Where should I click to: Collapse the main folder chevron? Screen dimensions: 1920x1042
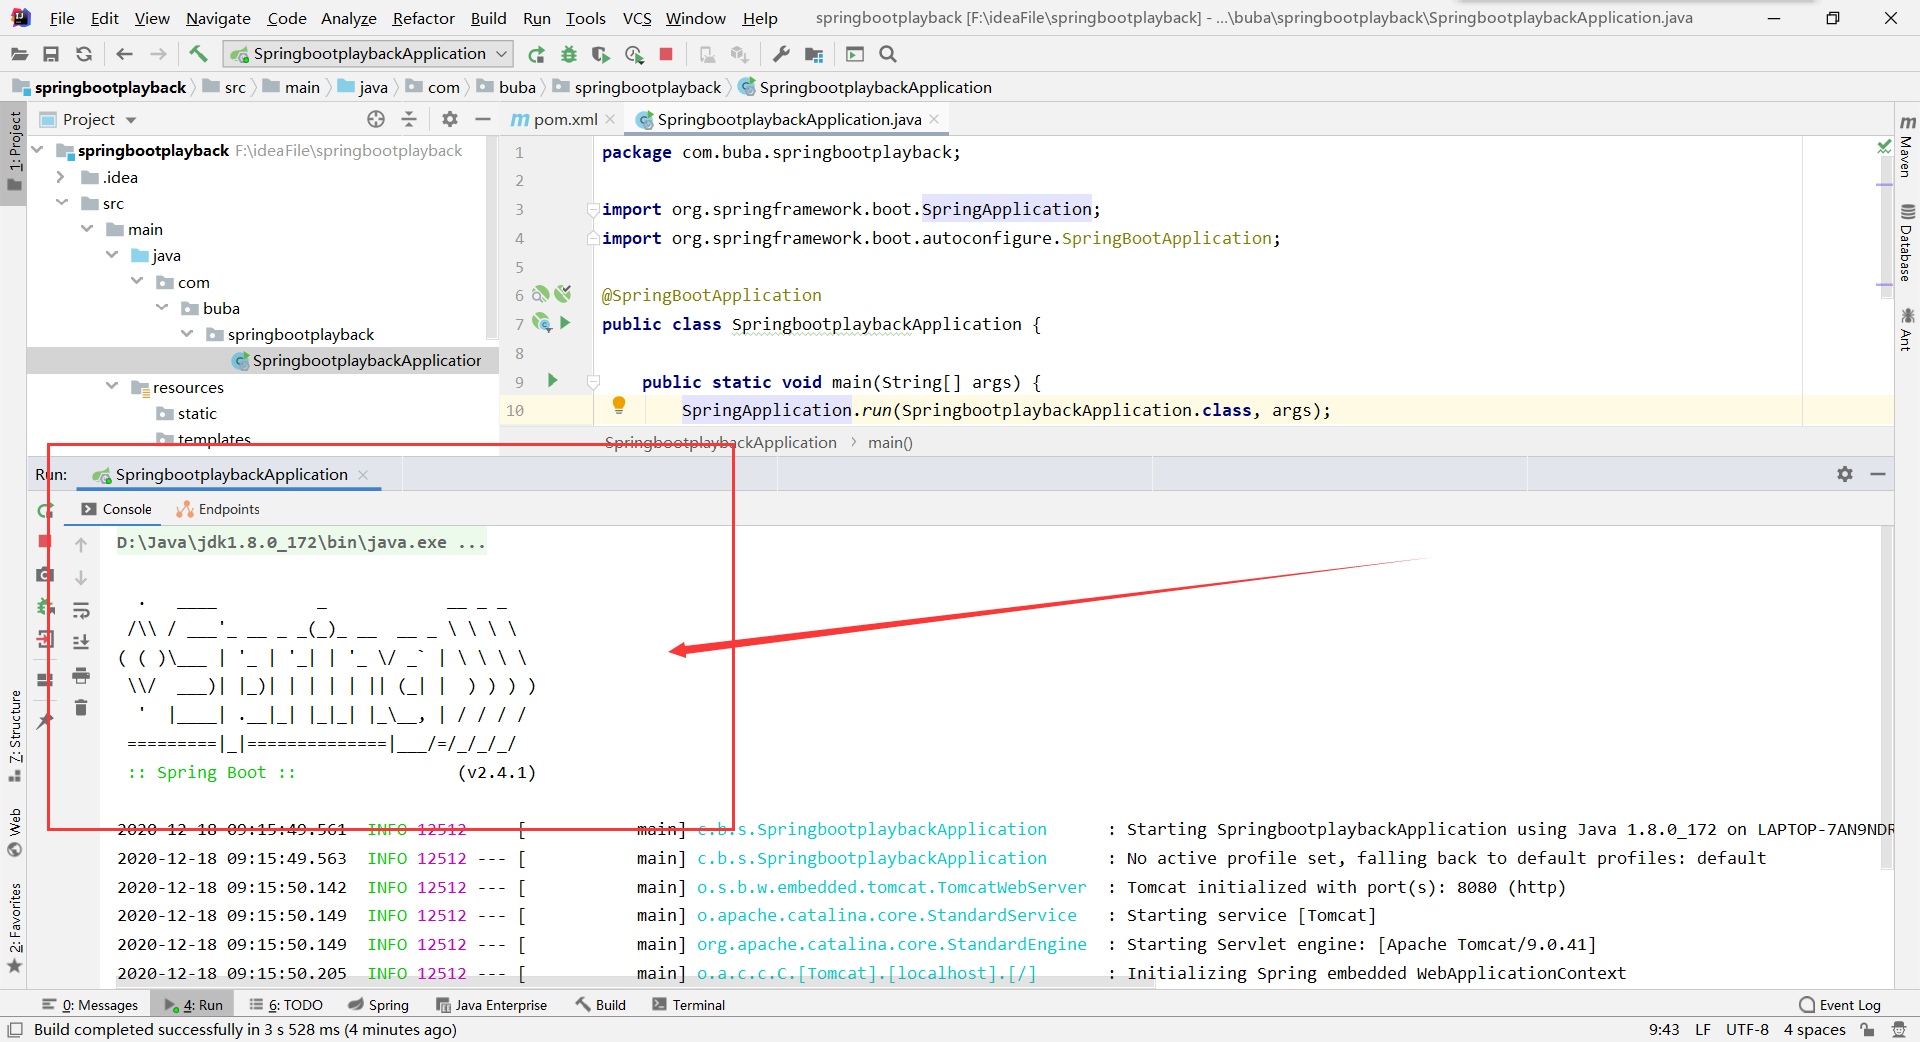(x=87, y=229)
